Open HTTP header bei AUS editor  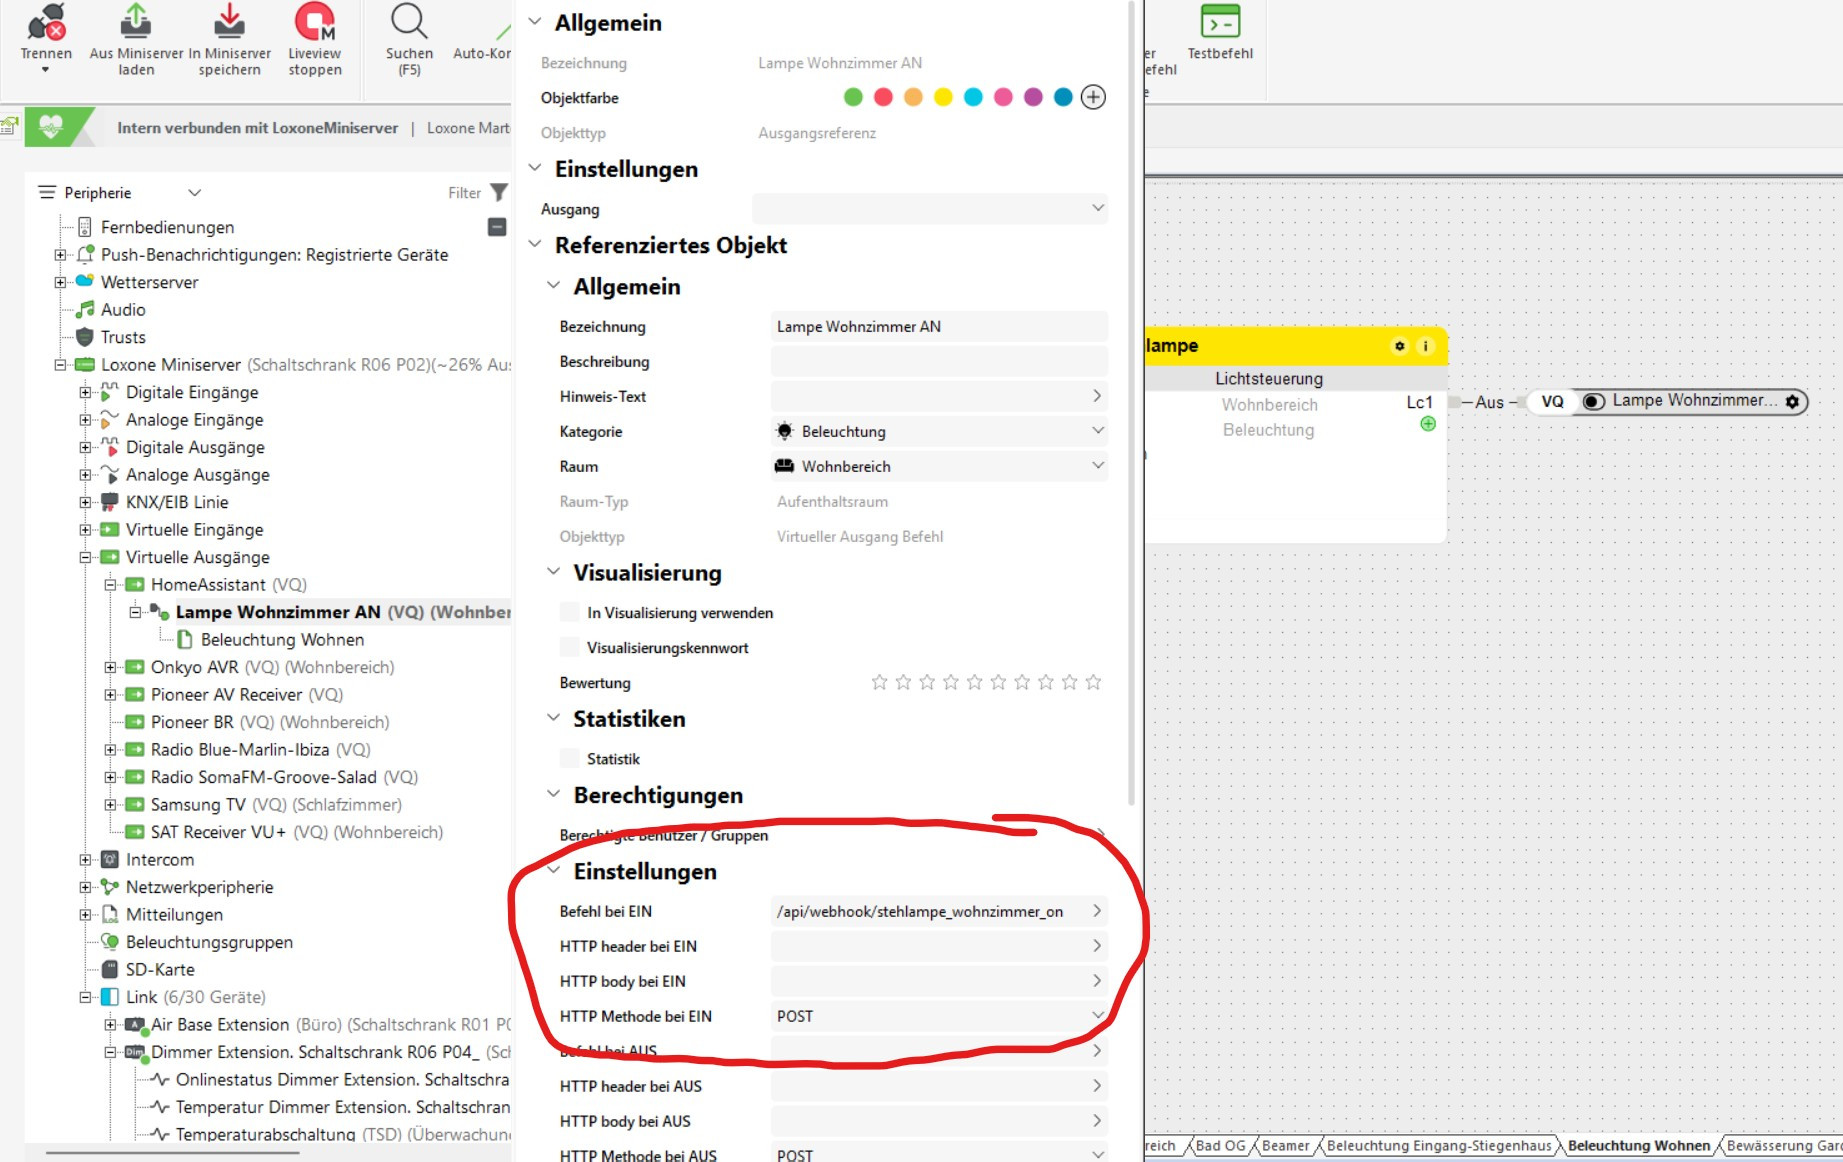(x=1097, y=1086)
